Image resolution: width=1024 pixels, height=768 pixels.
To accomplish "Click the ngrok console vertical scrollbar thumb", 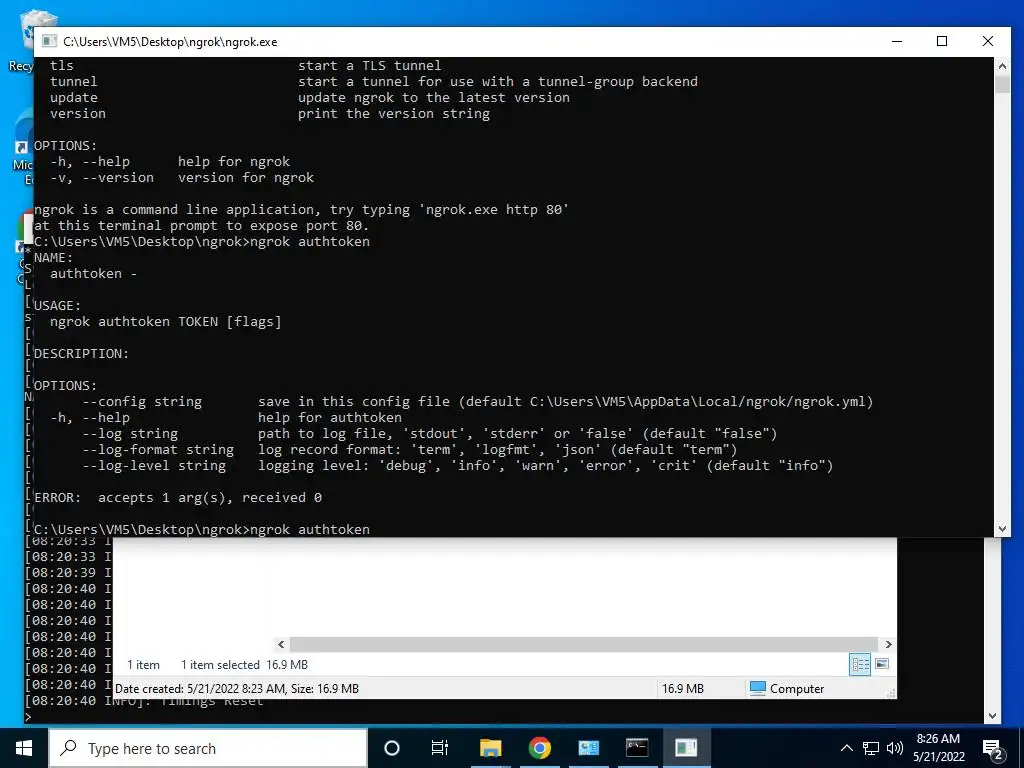I will pyautogui.click(x=1002, y=84).
